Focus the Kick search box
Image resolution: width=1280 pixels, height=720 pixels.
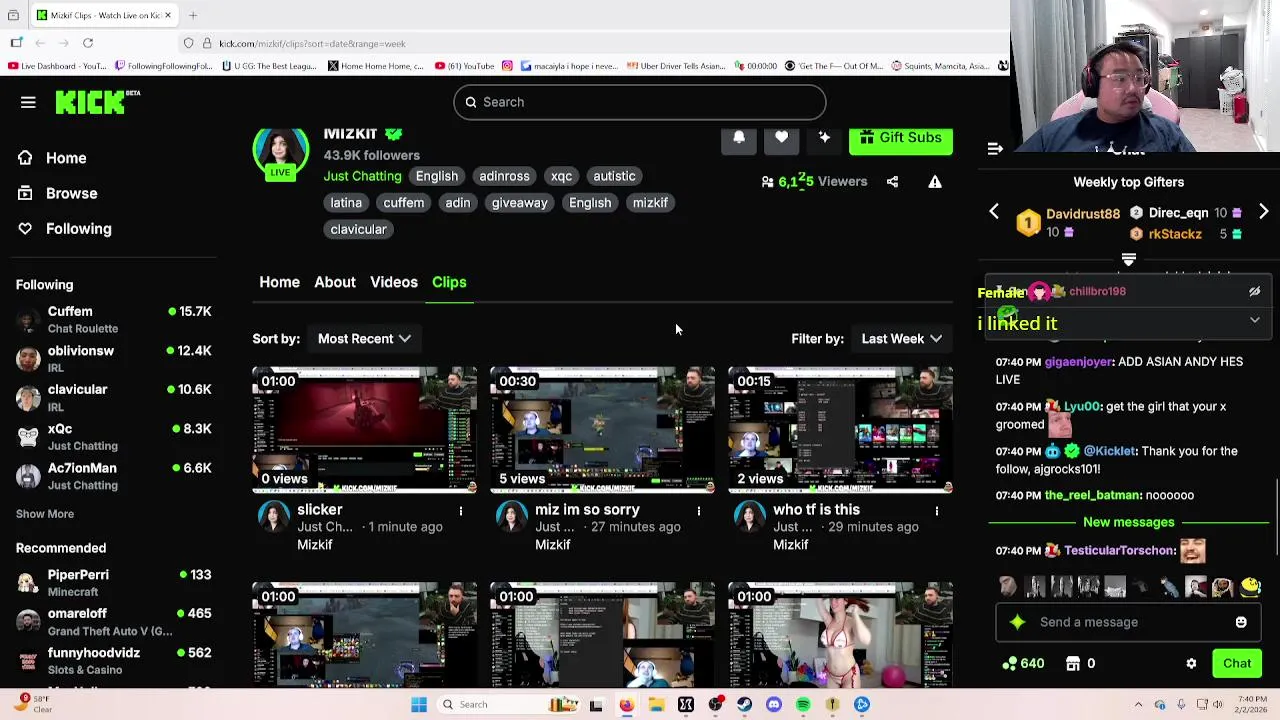click(x=640, y=102)
